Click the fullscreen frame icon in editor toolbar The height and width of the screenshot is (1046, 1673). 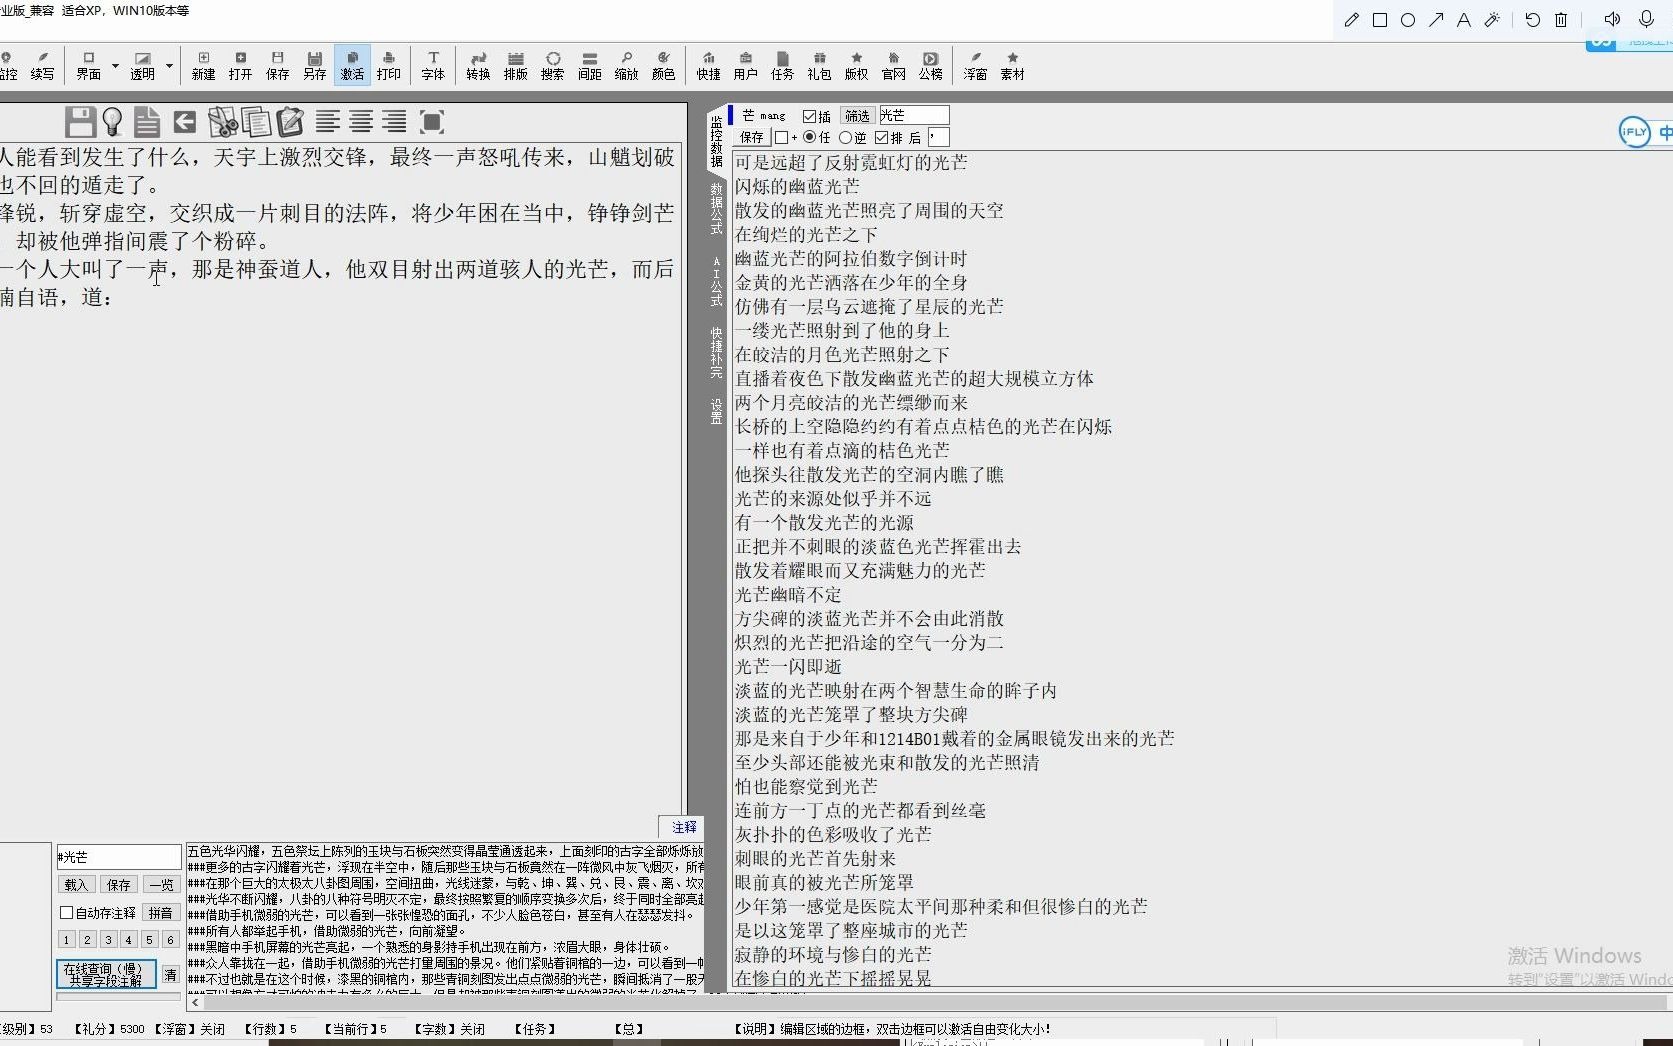tap(432, 122)
